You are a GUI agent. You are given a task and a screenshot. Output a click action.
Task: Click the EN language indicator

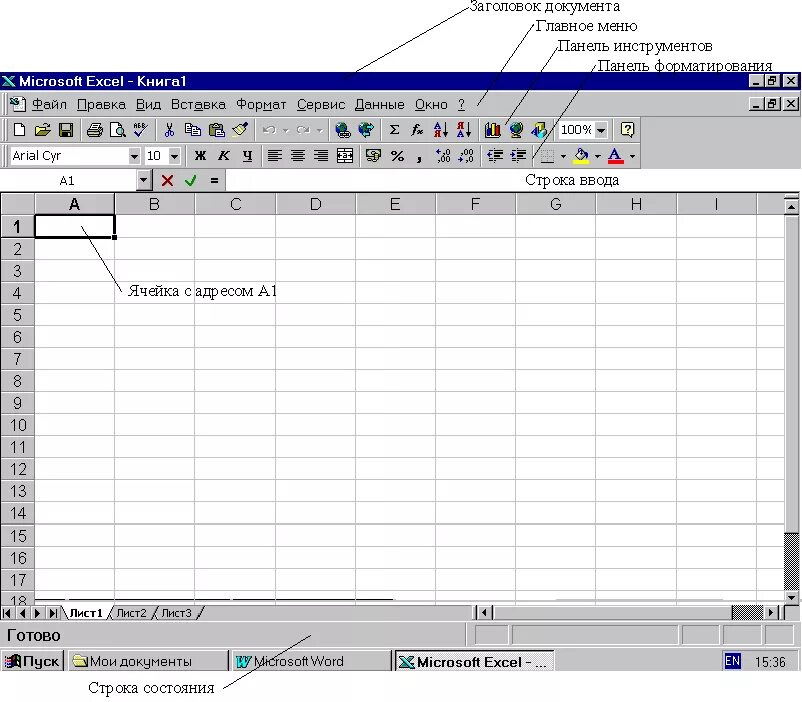click(732, 661)
